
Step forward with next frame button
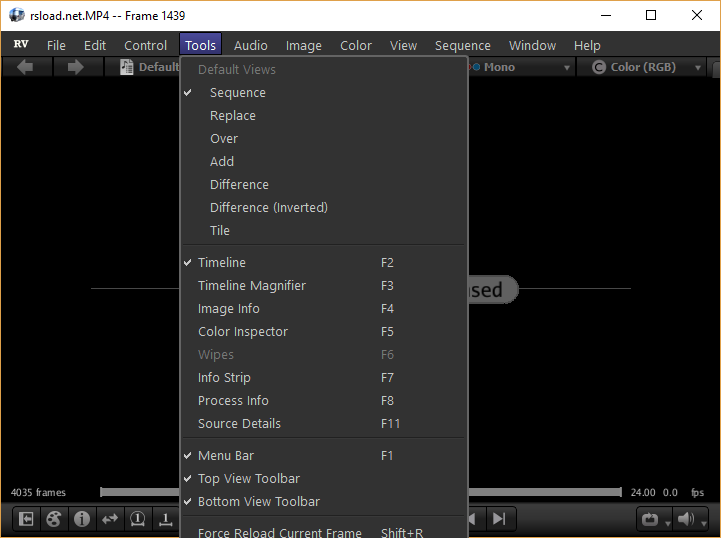point(499,519)
